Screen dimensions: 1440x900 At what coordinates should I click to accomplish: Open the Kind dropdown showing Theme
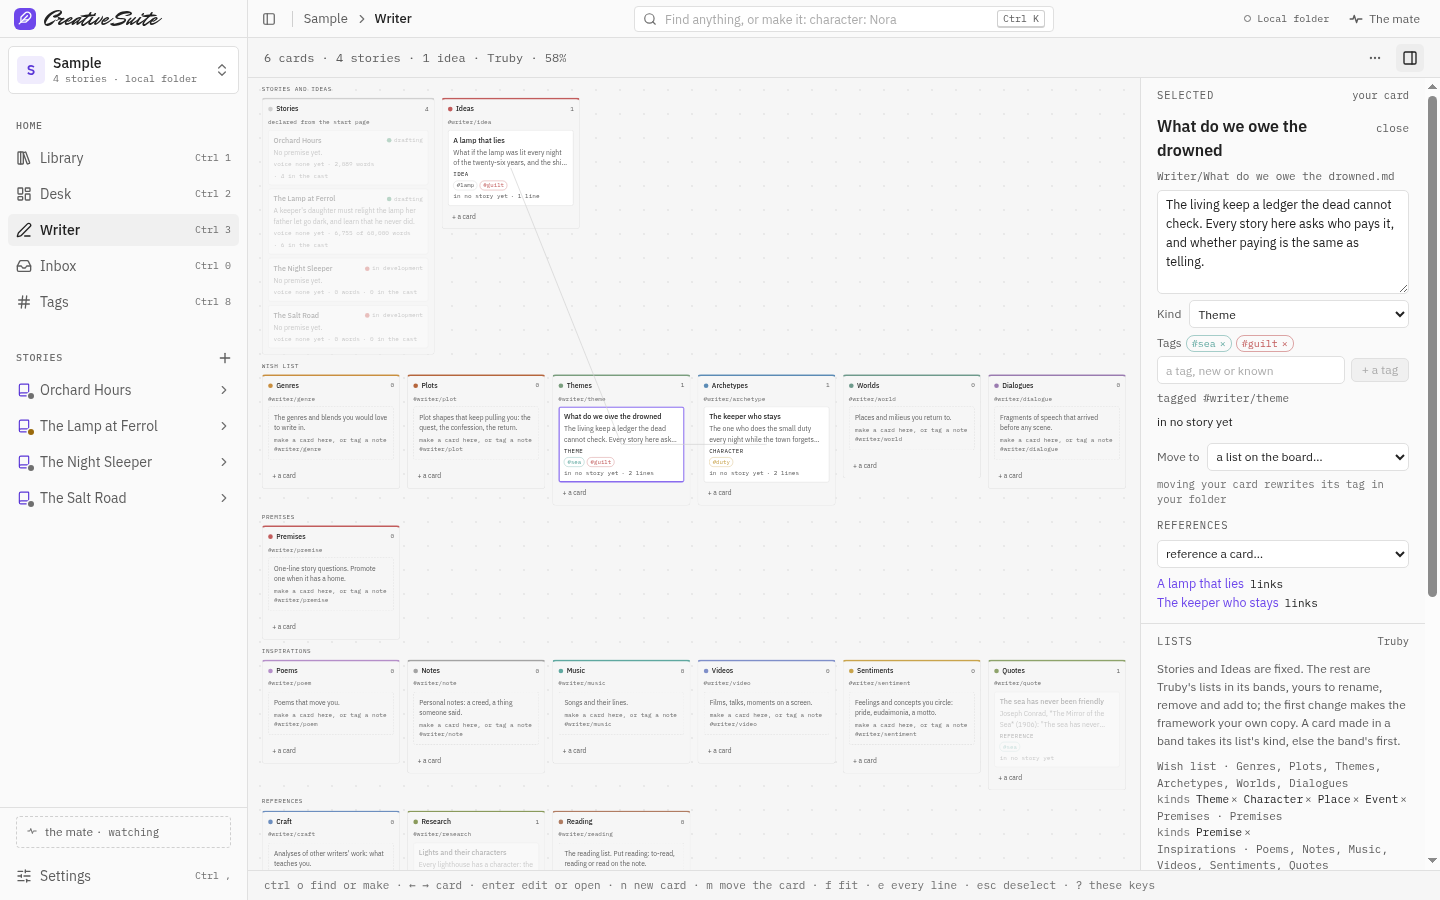click(x=1299, y=314)
